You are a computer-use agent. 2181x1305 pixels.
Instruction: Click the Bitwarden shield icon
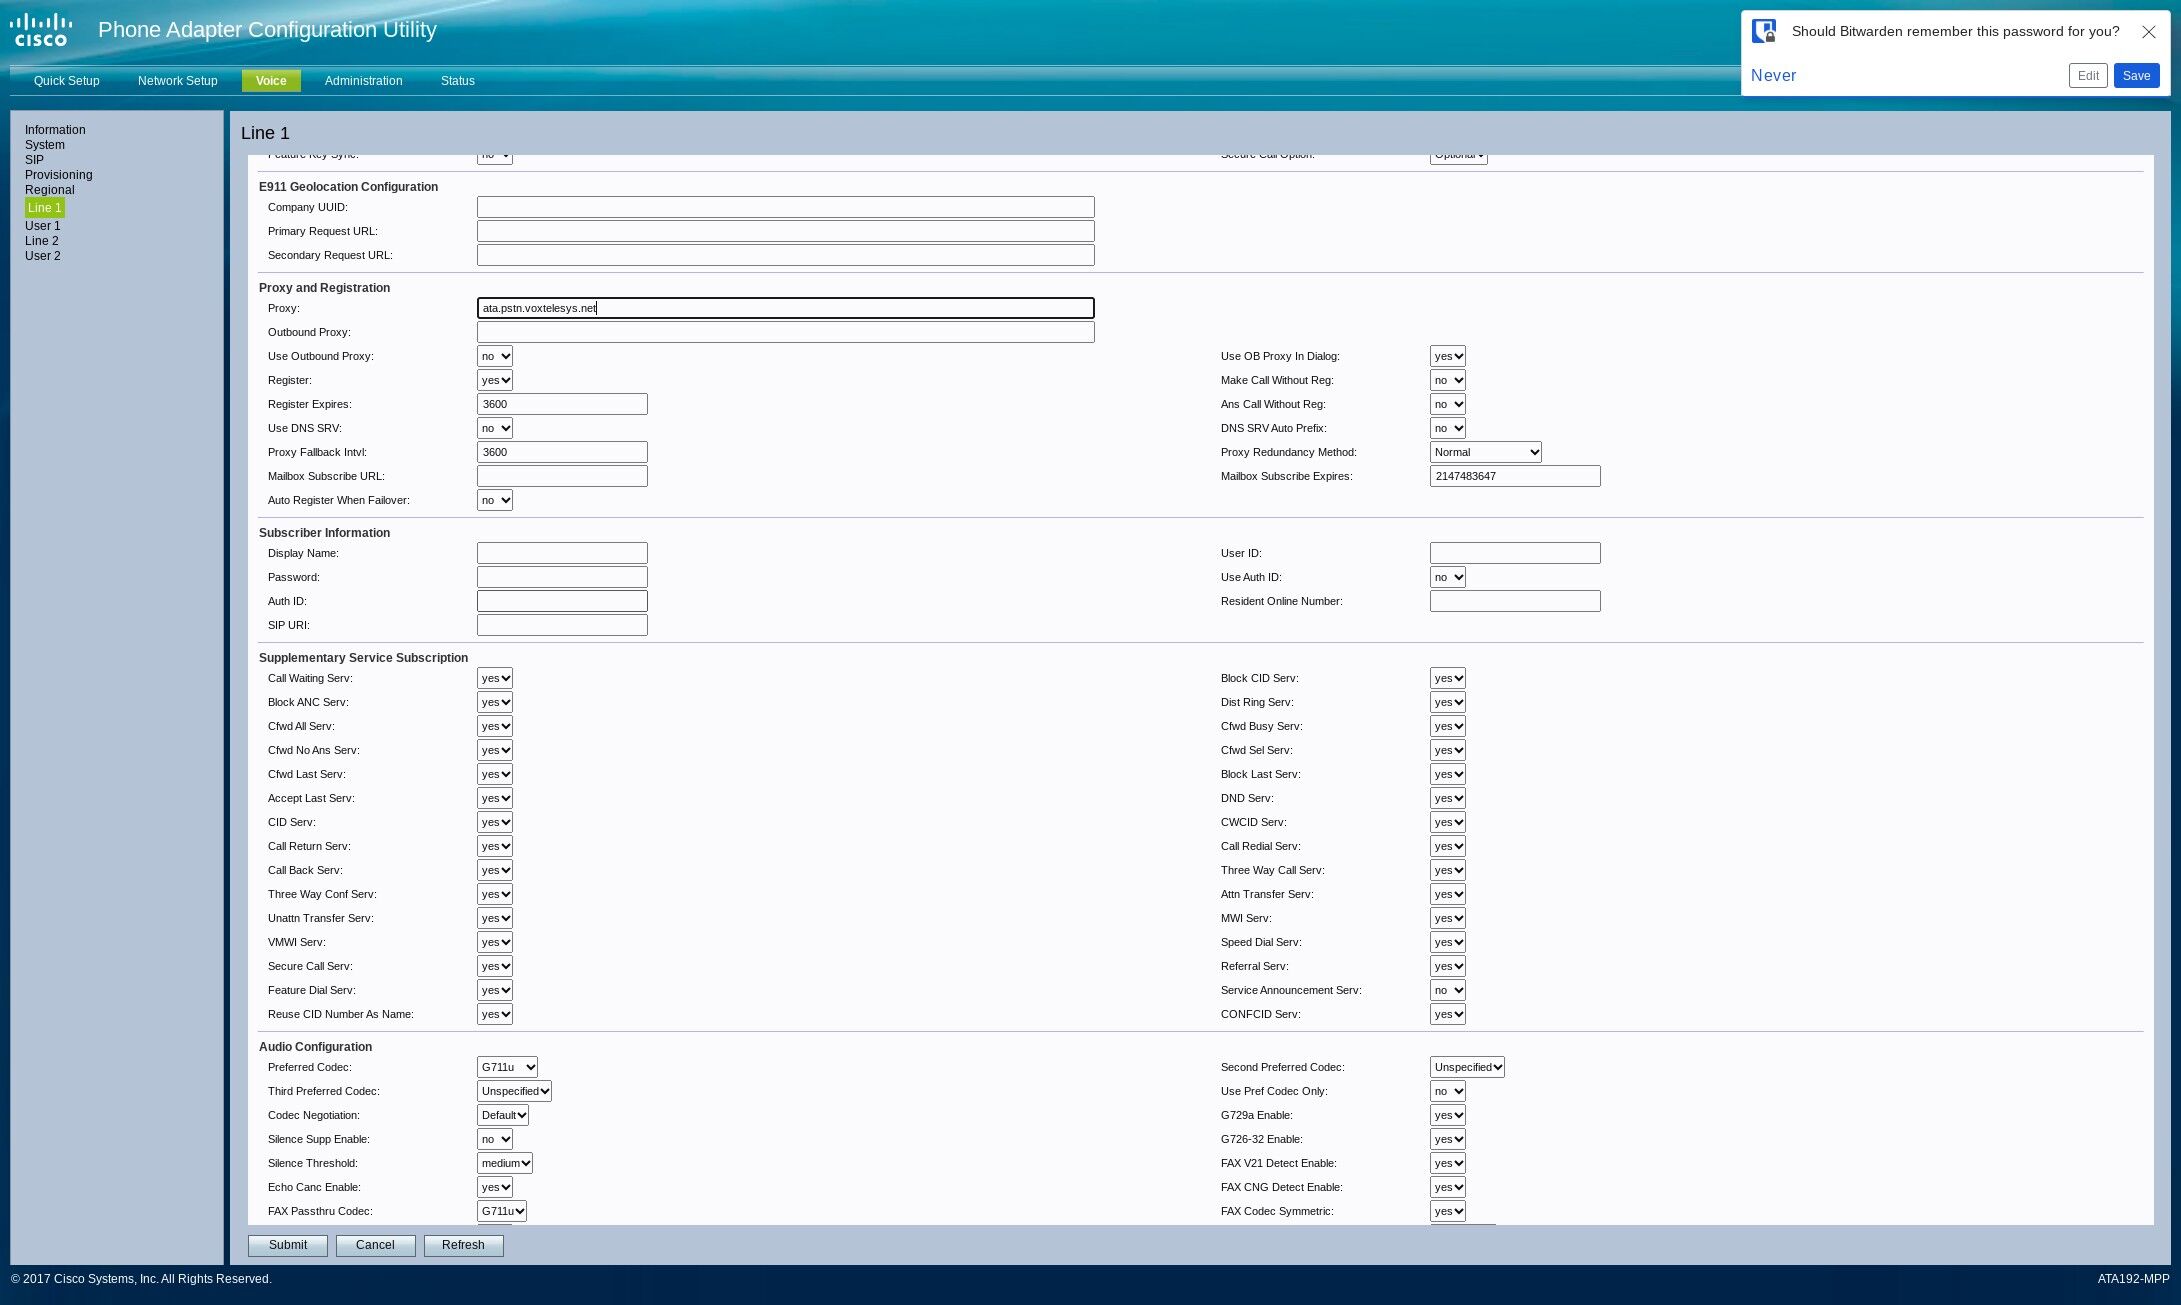coord(1764,31)
